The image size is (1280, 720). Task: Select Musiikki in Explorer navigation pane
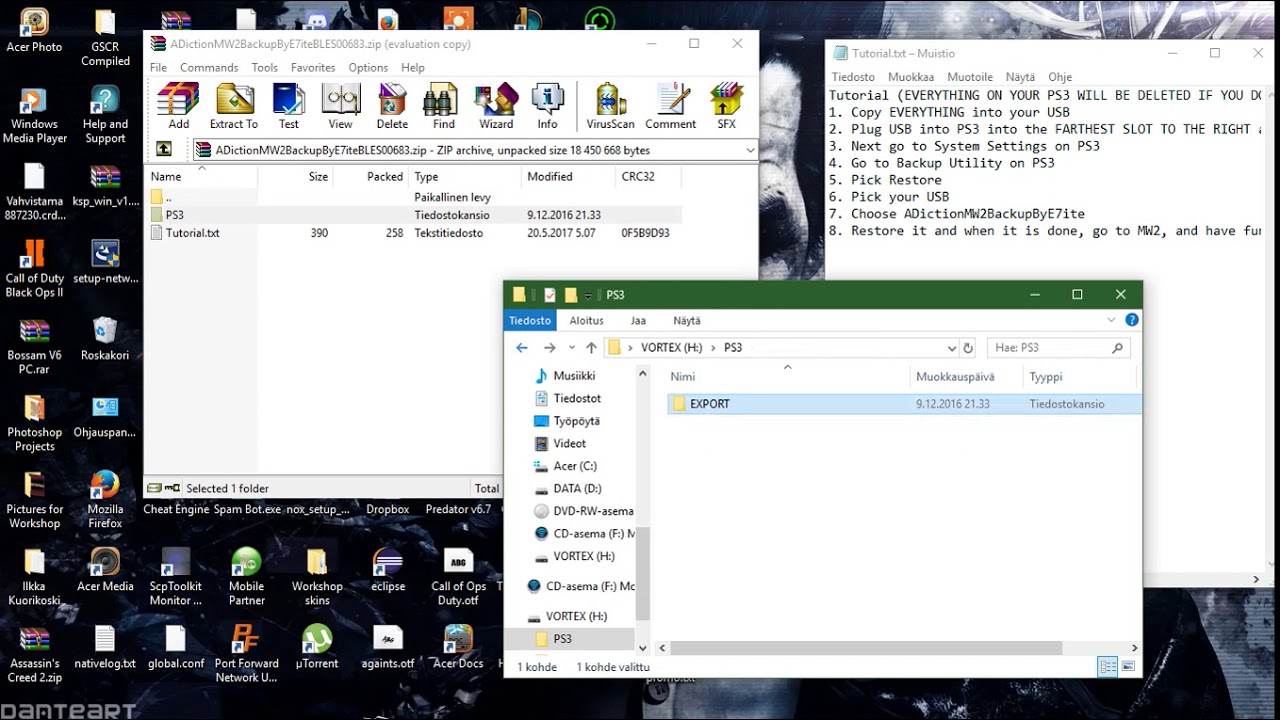574,376
